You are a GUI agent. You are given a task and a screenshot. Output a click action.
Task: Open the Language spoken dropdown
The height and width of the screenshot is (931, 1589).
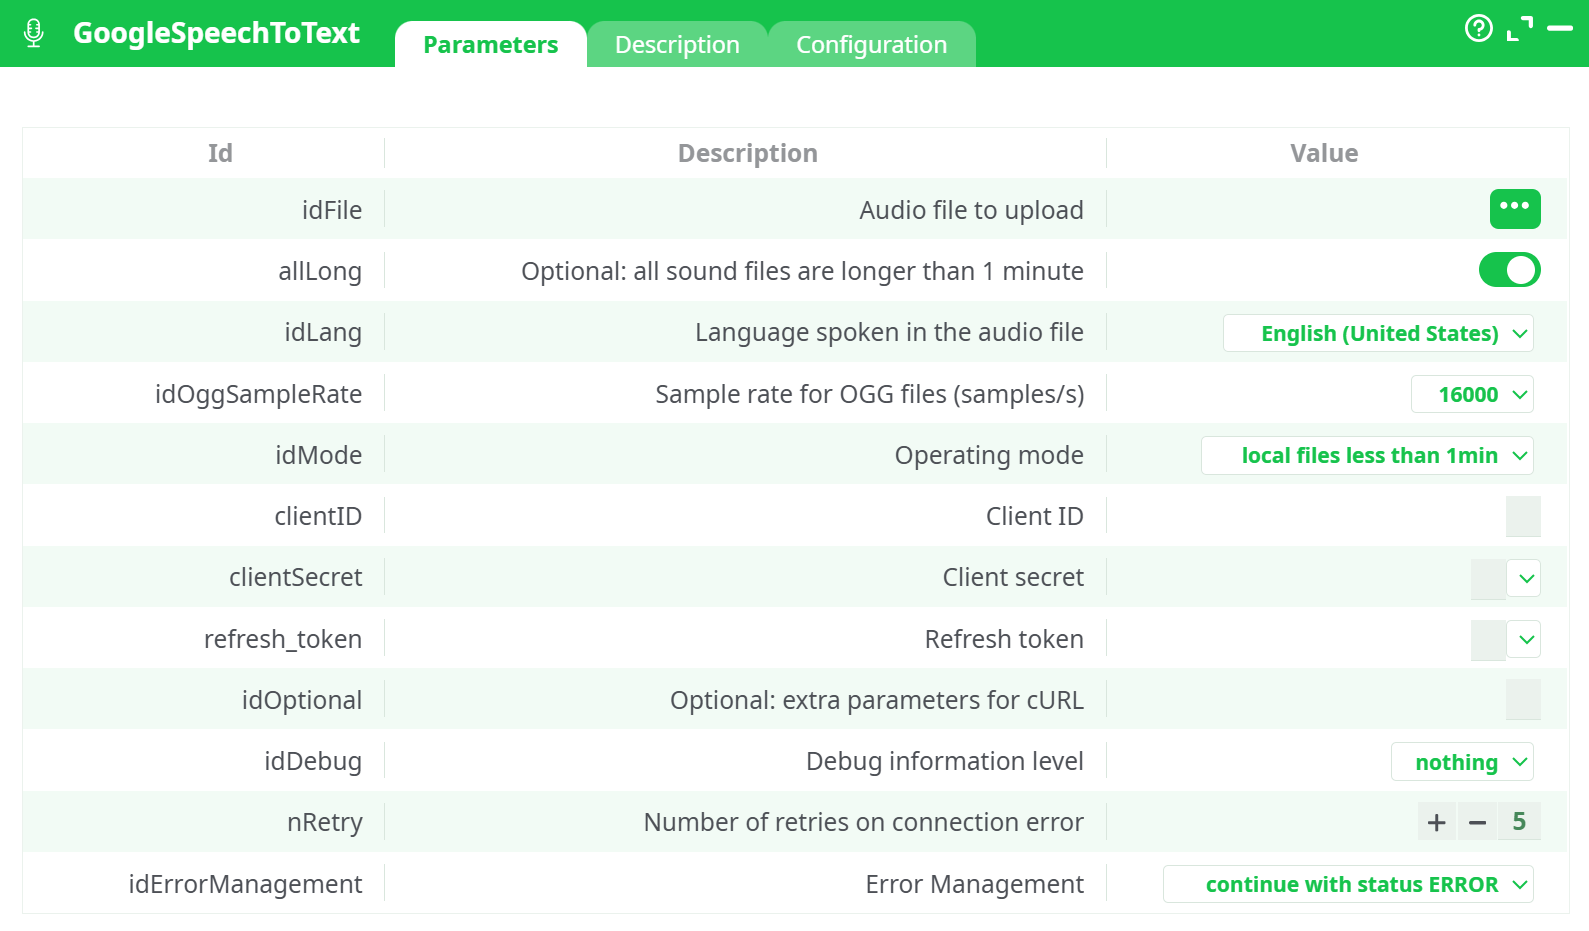click(1378, 333)
